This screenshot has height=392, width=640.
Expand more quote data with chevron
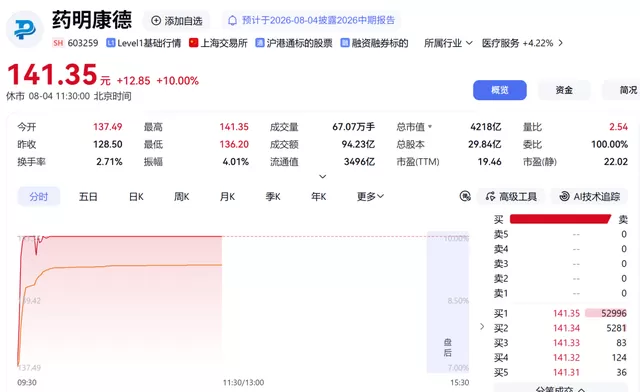pyautogui.click(x=322, y=176)
